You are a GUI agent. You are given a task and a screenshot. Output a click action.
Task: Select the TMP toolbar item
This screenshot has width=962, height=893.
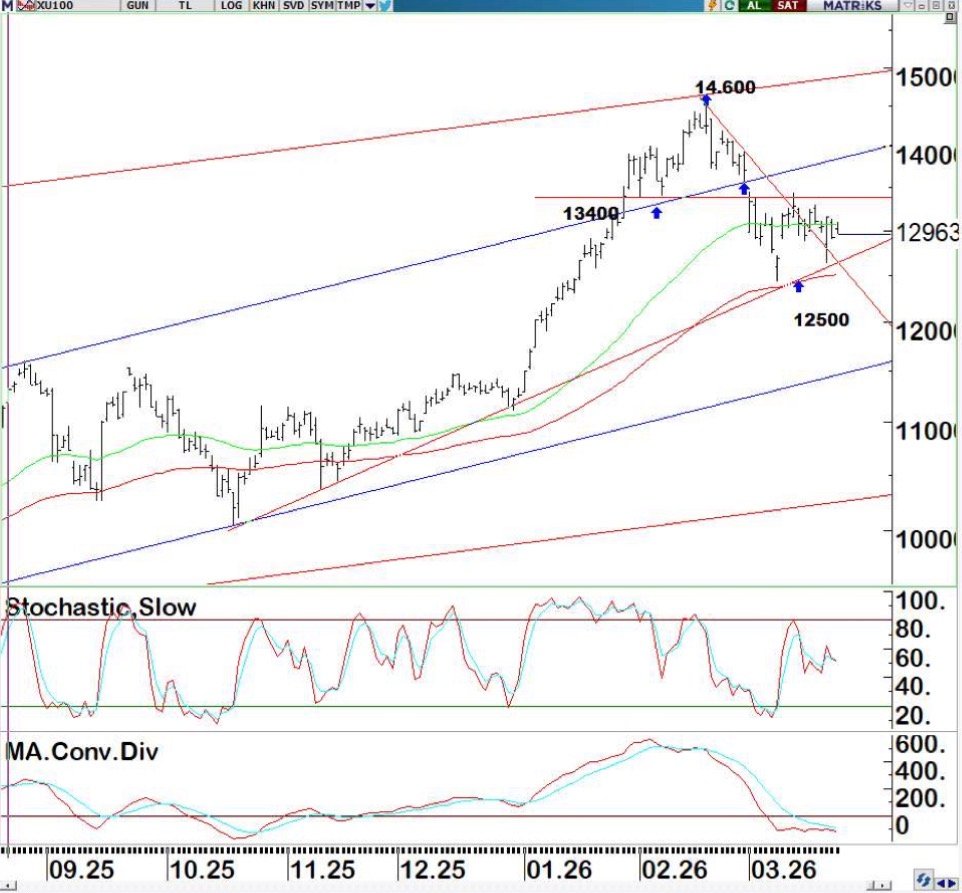pyautogui.click(x=349, y=6)
